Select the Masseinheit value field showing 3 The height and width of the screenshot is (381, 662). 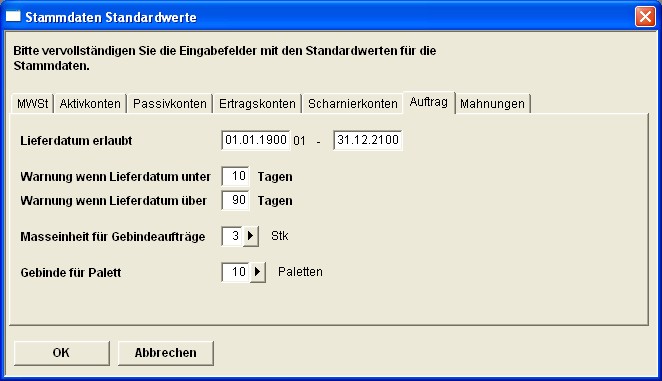coord(232,236)
